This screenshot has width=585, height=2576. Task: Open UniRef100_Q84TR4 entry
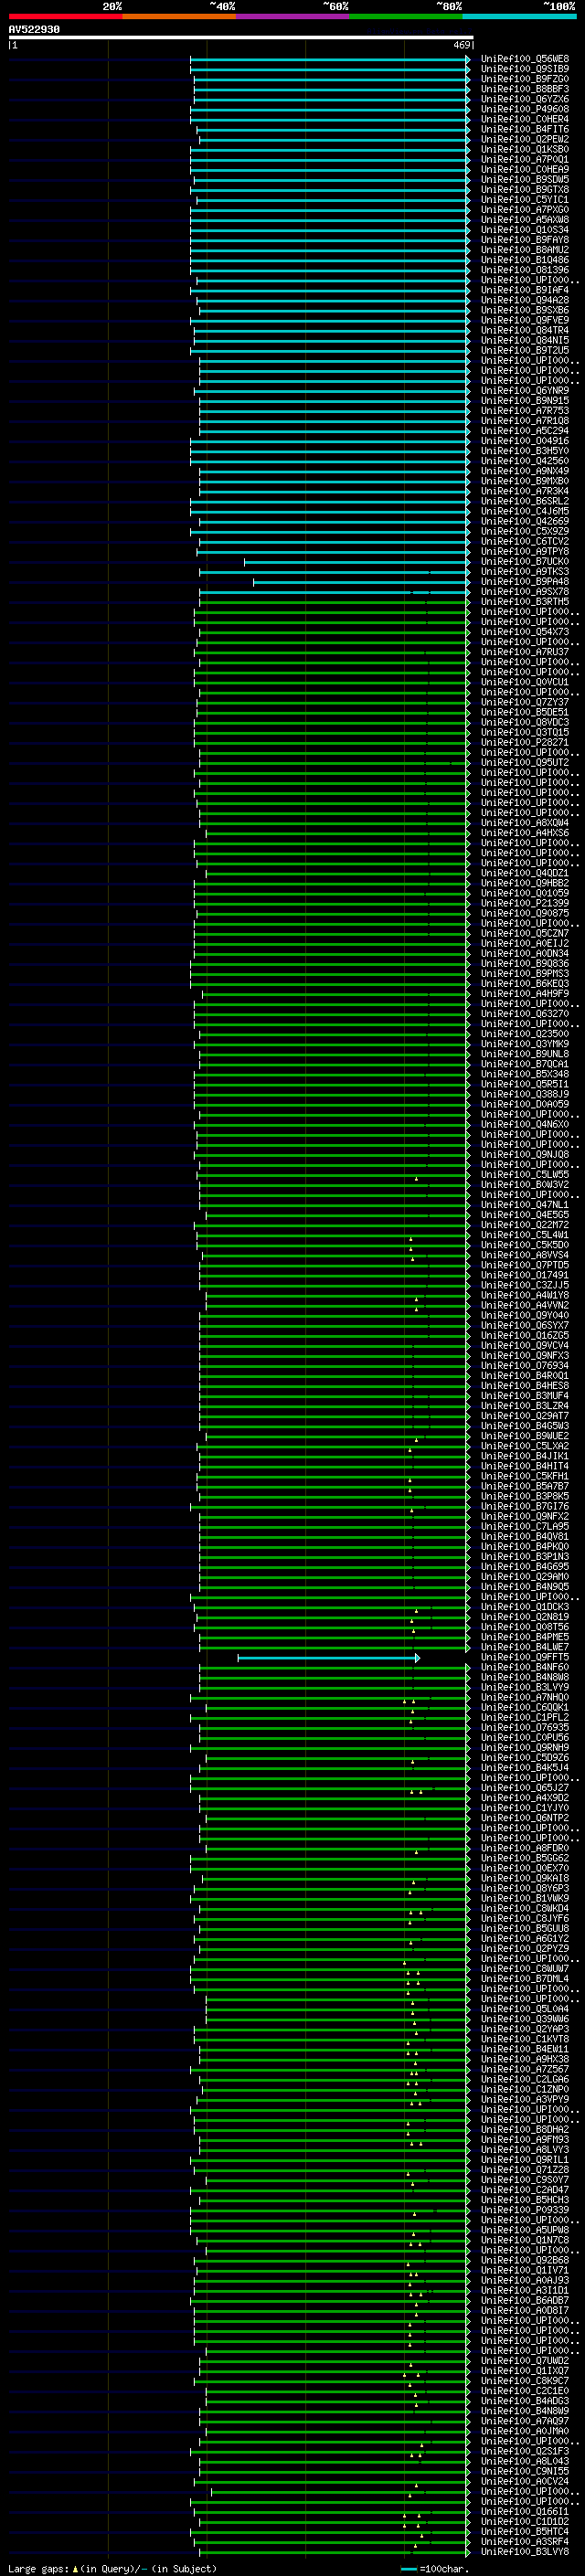click(x=525, y=330)
